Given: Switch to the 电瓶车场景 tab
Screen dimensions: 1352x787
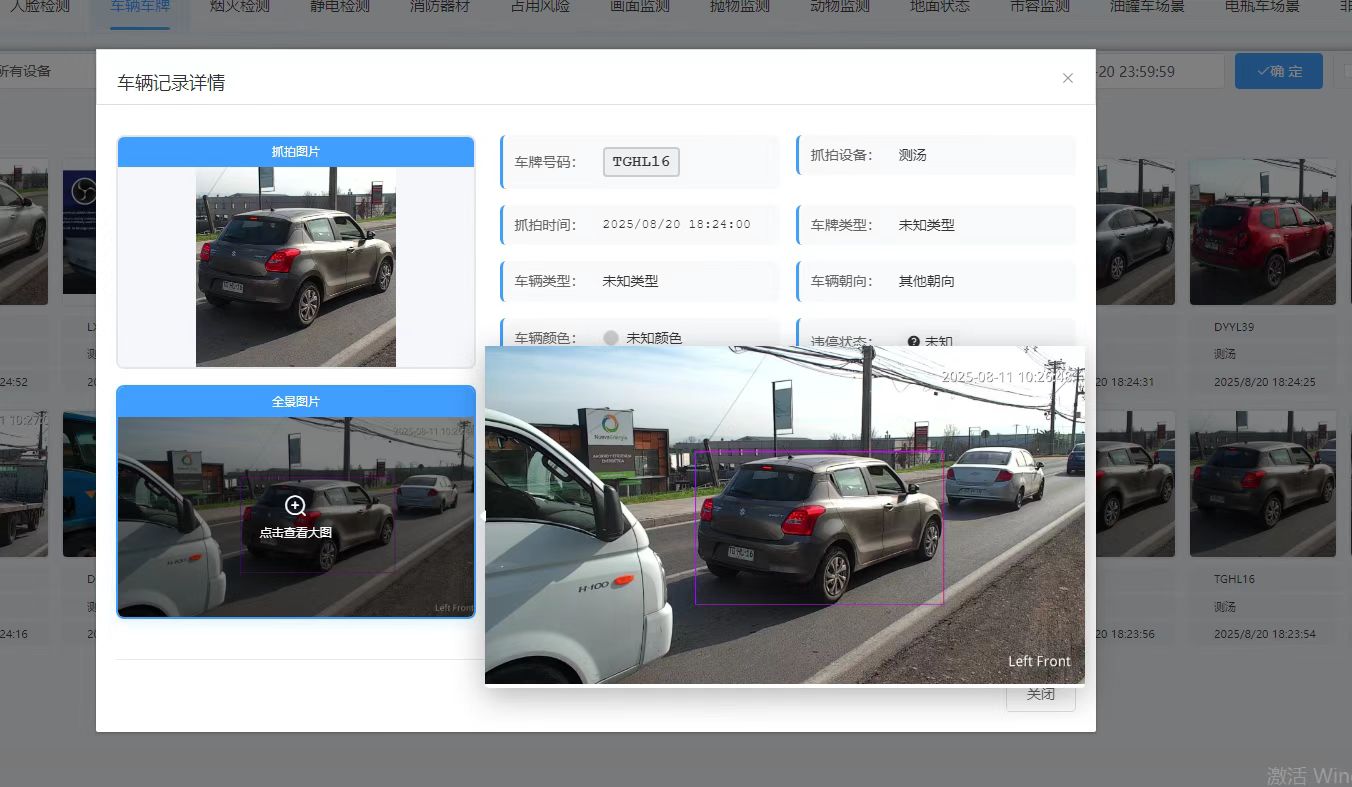Looking at the screenshot, I should point(1262,6).
